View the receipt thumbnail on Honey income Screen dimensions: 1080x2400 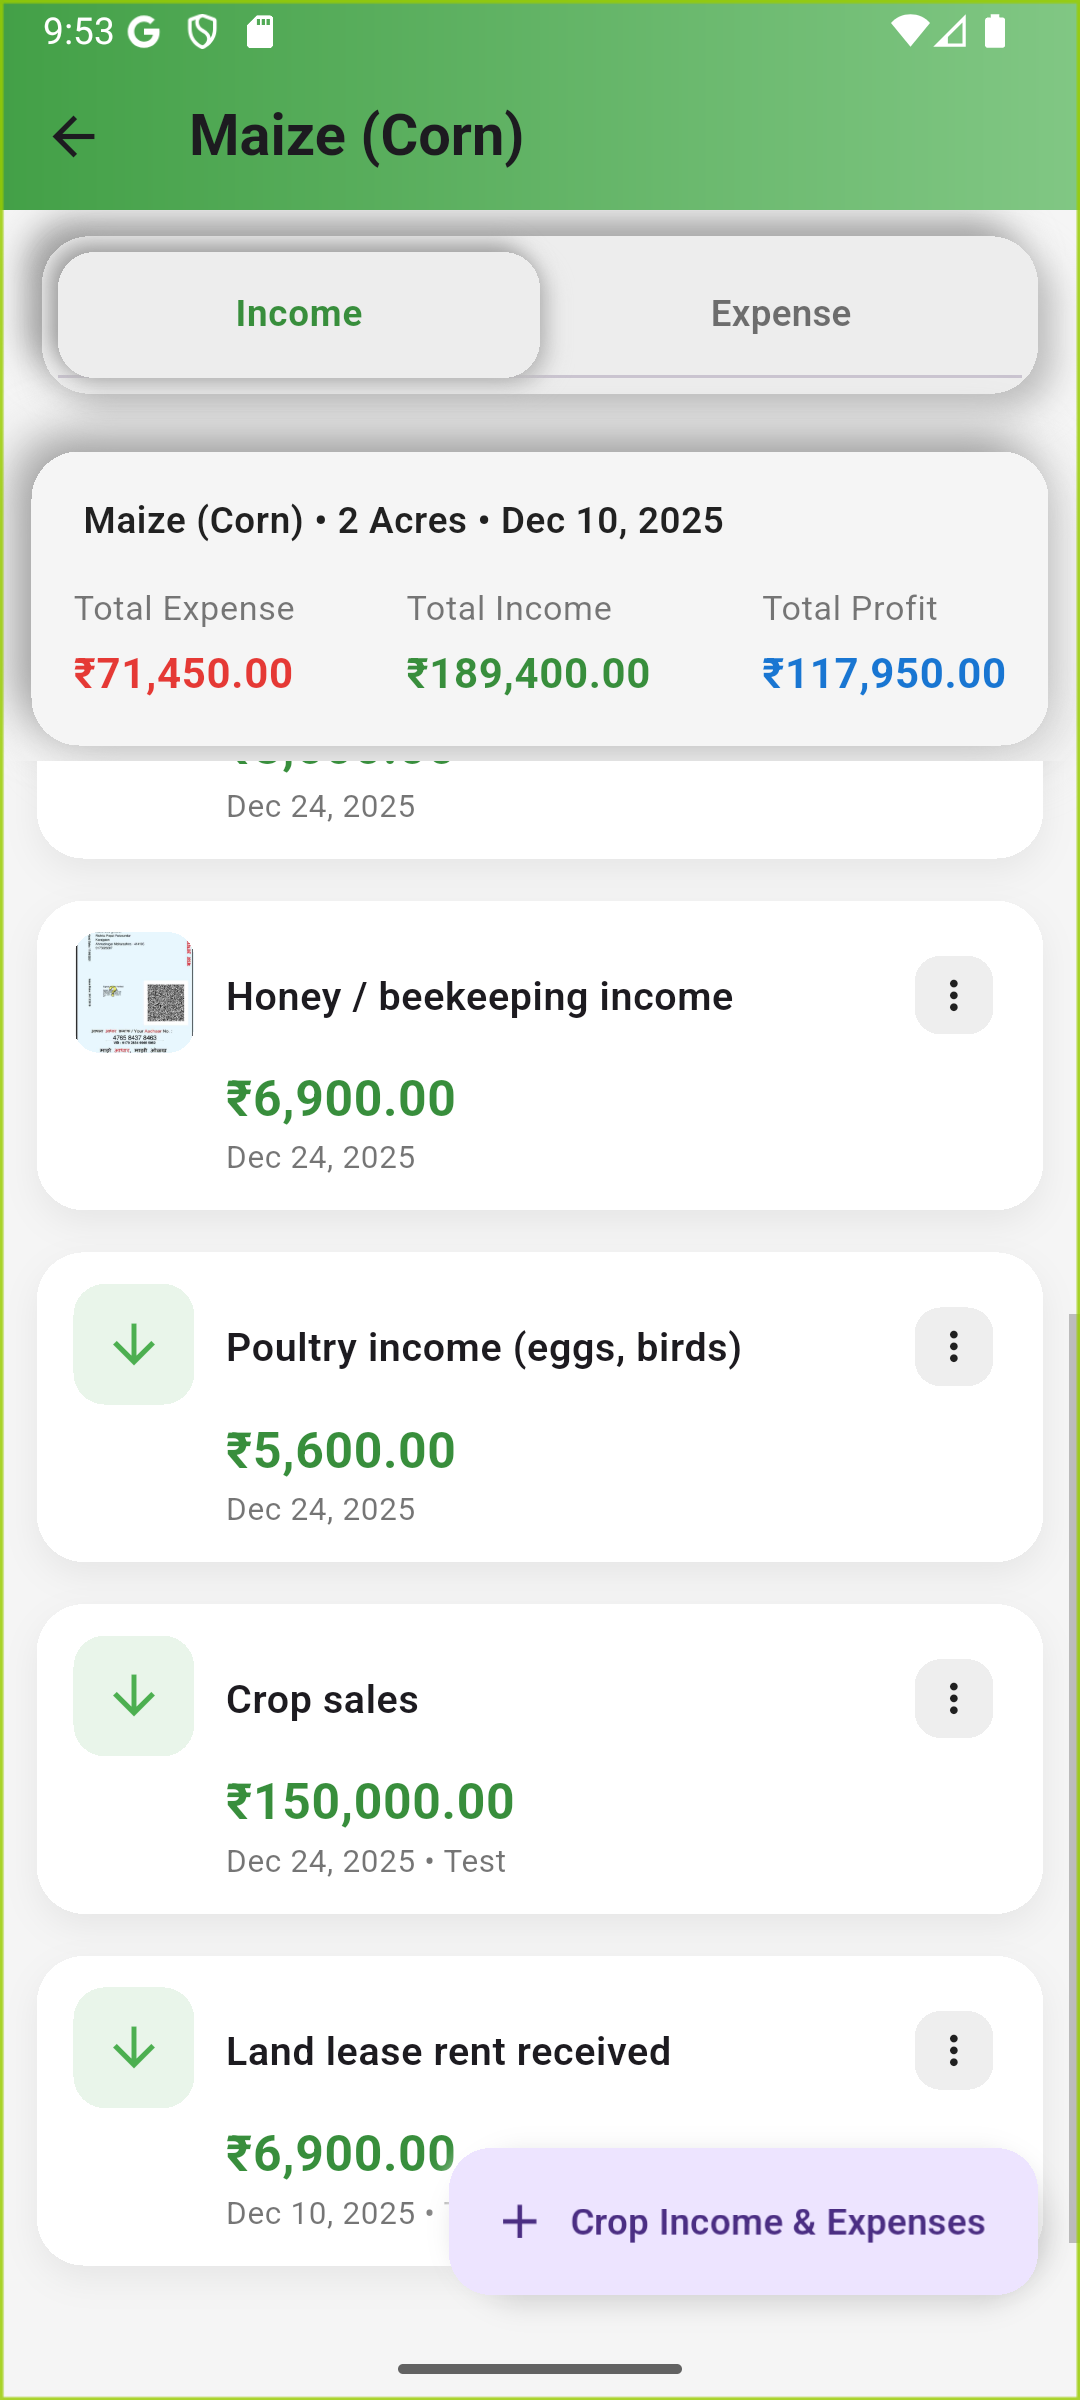click(x=133, y=993)
